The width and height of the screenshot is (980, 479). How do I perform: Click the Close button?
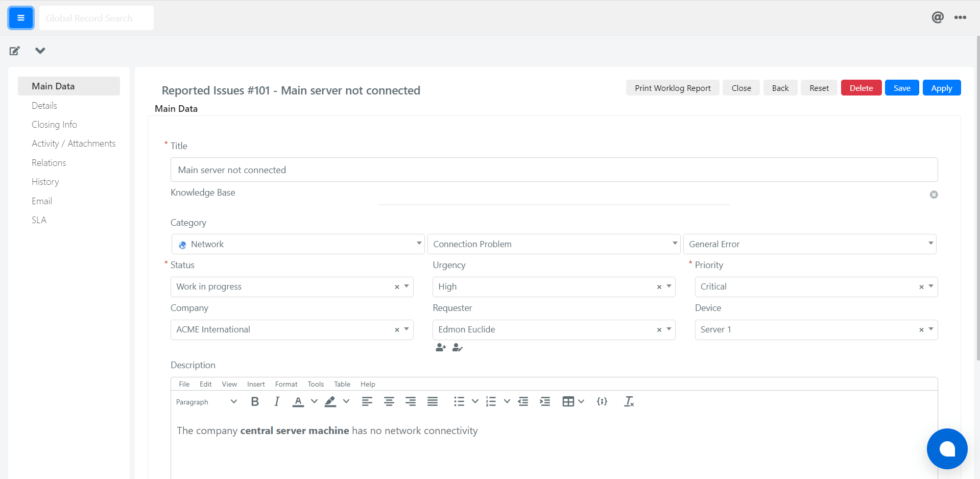pos(741,88)
